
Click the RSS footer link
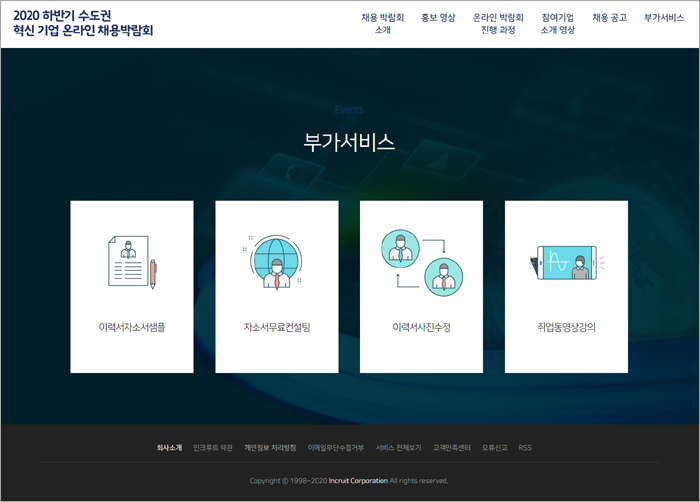(525, 447)
